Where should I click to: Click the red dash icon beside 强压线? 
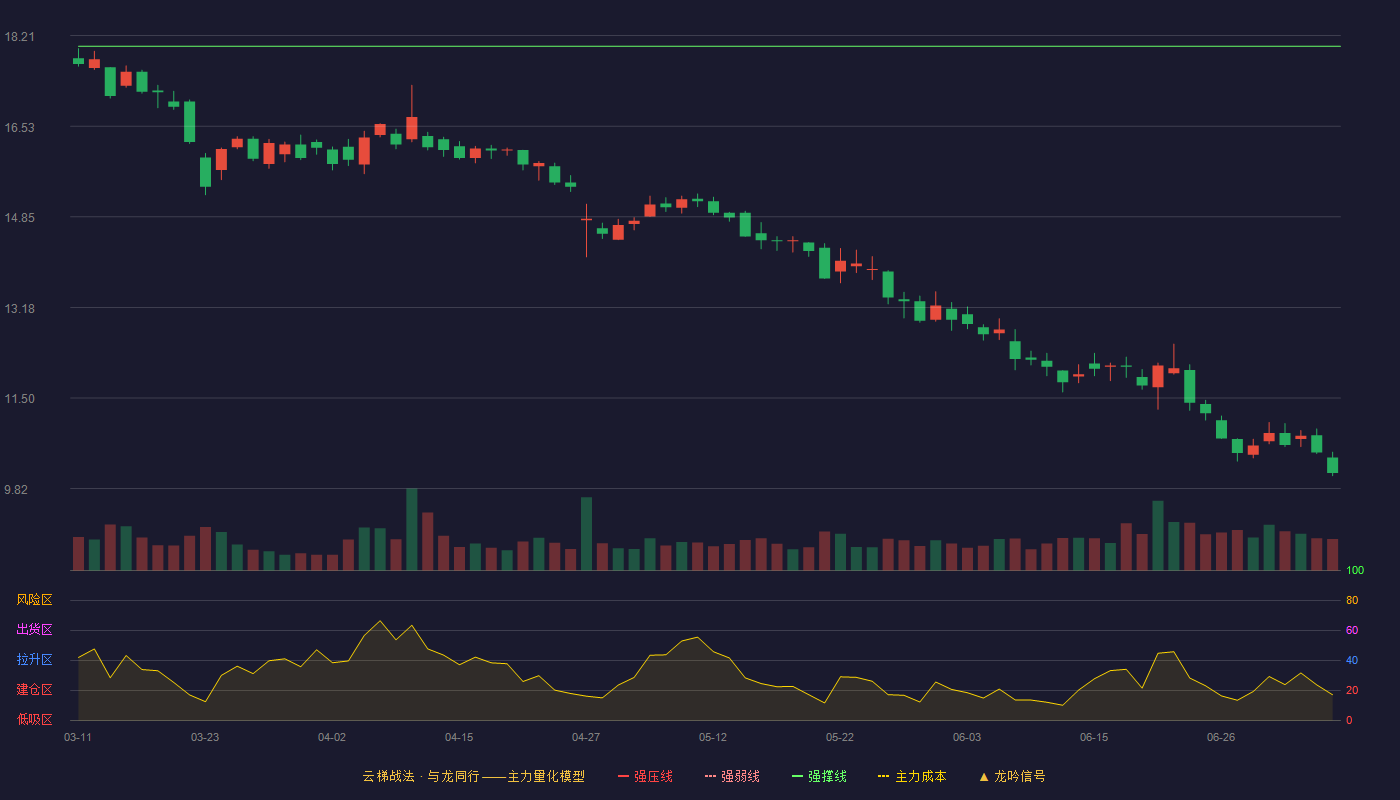(624, 776)
